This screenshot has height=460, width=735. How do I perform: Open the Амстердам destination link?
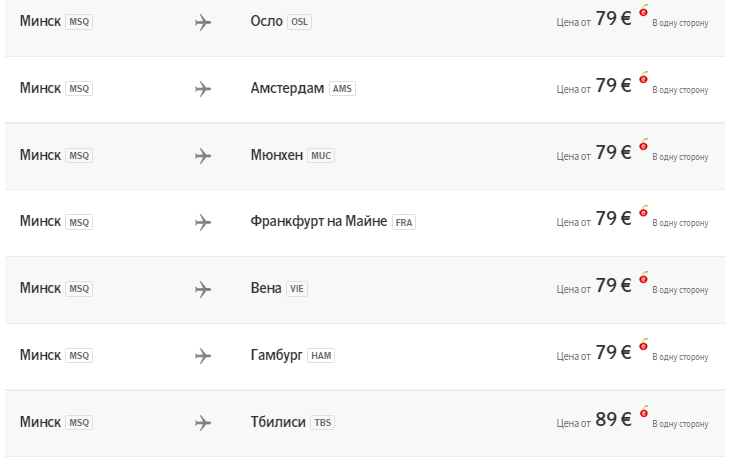pyautogui.click(x=287, y=89)
